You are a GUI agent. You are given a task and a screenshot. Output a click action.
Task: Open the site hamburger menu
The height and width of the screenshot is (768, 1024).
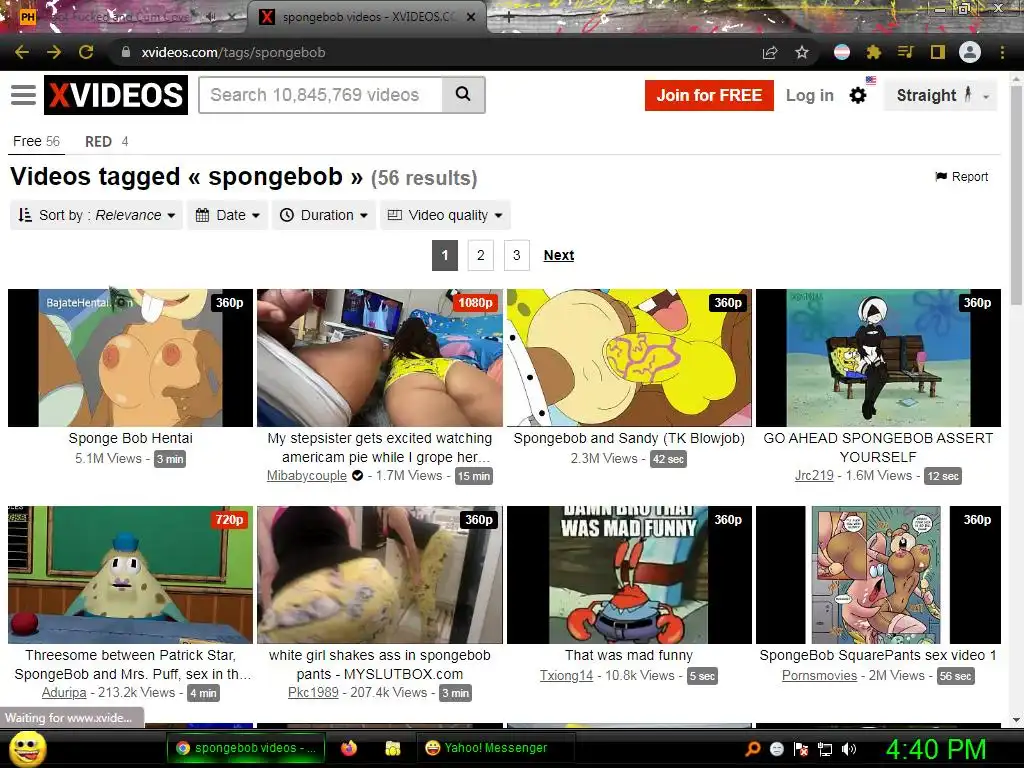click(x=24, y=95)
